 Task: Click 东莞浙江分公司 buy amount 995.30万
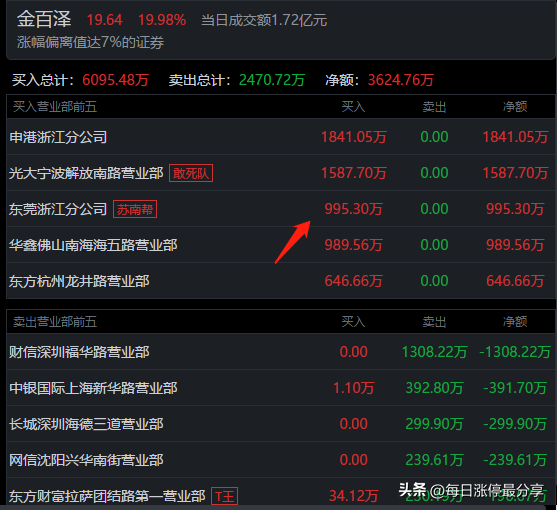click(x=354, y=209)
